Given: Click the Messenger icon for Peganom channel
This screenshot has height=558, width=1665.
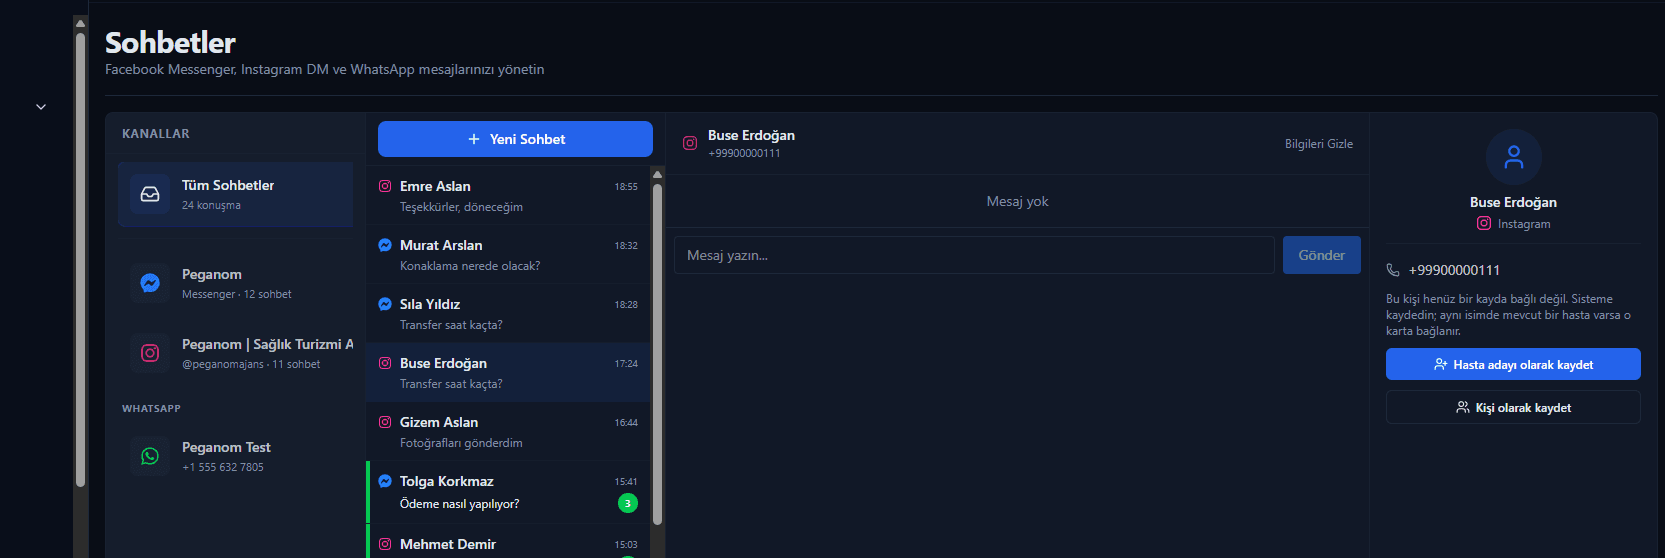Looking at the screenshot, I should tap(150, 283).
